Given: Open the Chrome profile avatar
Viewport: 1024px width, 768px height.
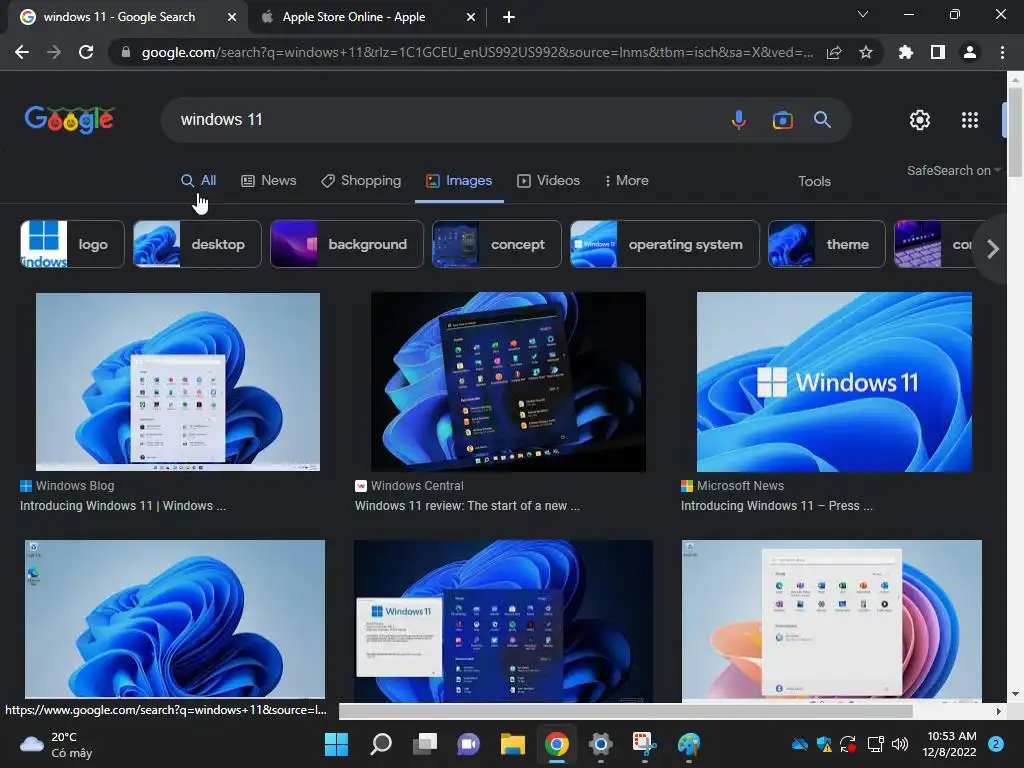Looking at the screenshot, I should [970, 52].
